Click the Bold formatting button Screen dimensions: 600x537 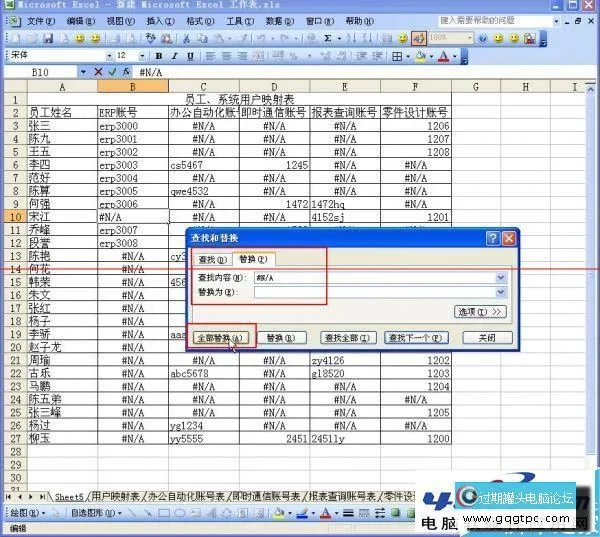pyautogui.click(x=160, y=56)
